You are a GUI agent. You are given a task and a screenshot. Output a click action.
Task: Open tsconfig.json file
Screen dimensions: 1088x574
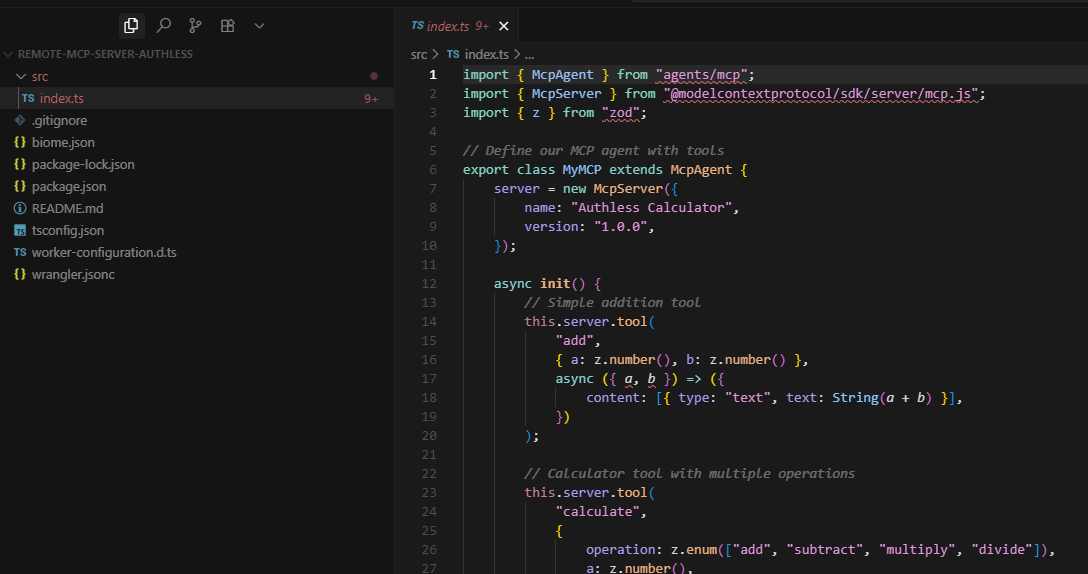[x=68, y=230]
